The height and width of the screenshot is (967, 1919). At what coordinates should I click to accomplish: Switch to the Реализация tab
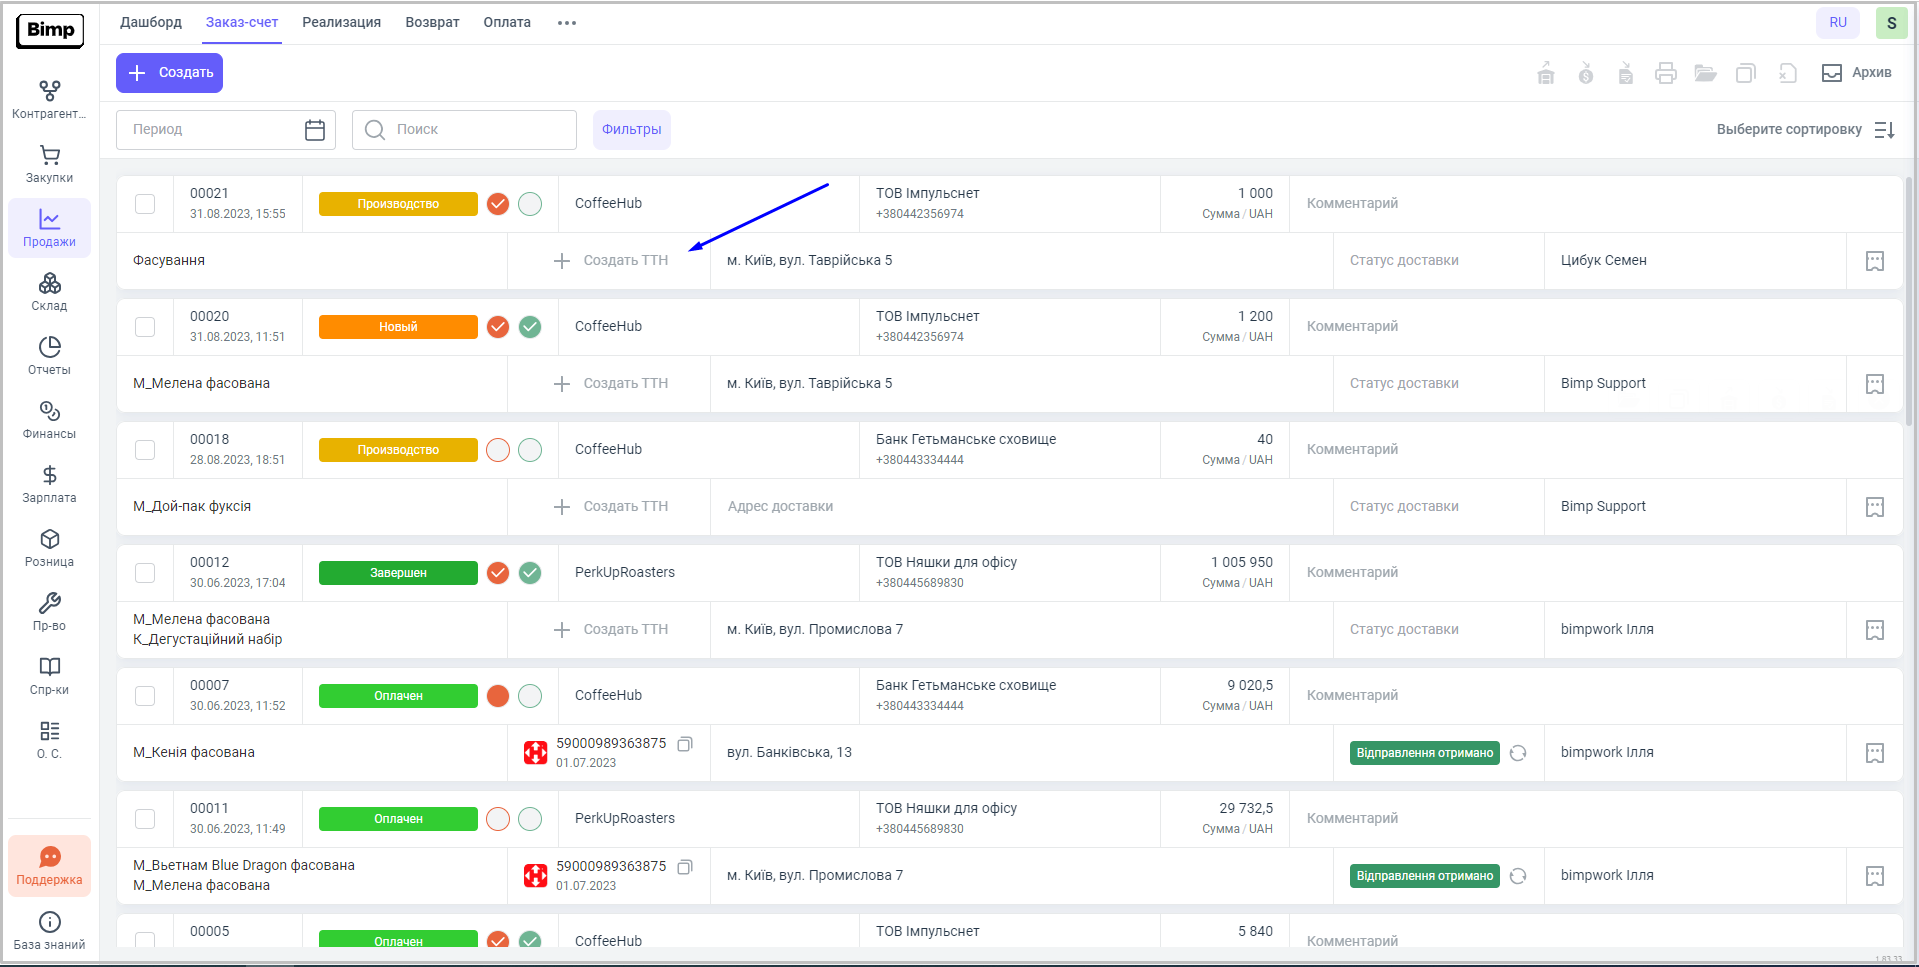click(341, 23)
